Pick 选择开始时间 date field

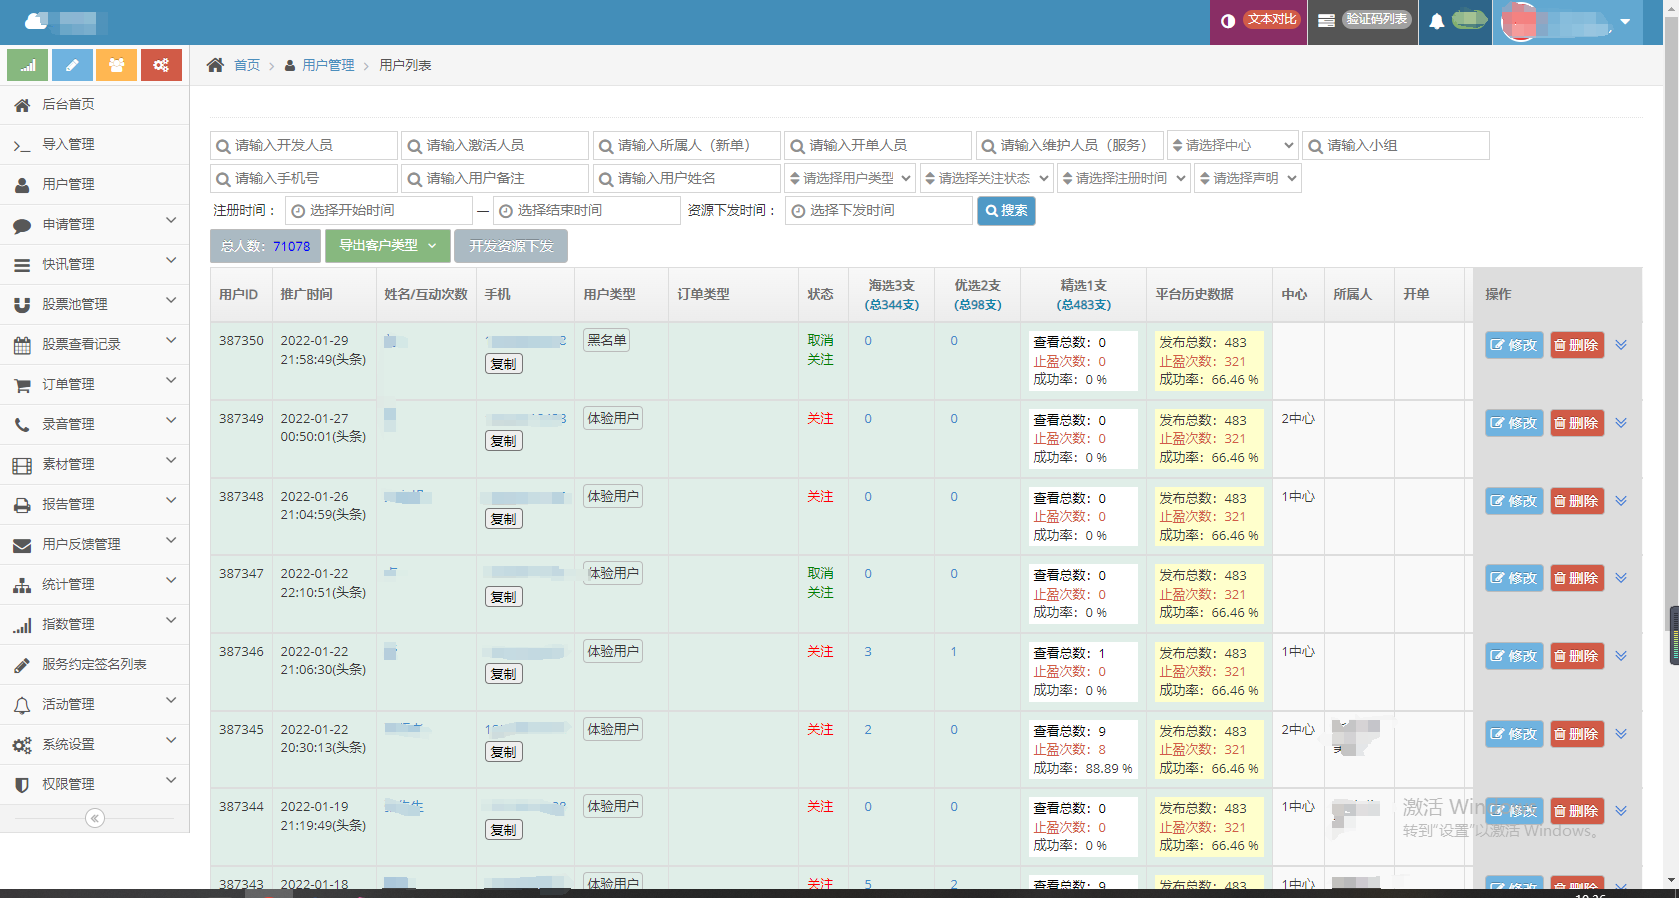click(x=379, y=210)
